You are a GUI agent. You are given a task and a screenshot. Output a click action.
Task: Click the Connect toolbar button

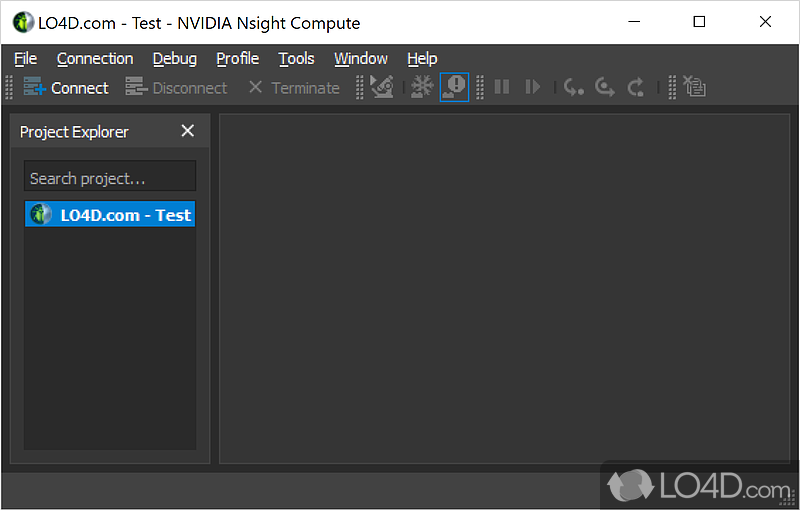66,88
